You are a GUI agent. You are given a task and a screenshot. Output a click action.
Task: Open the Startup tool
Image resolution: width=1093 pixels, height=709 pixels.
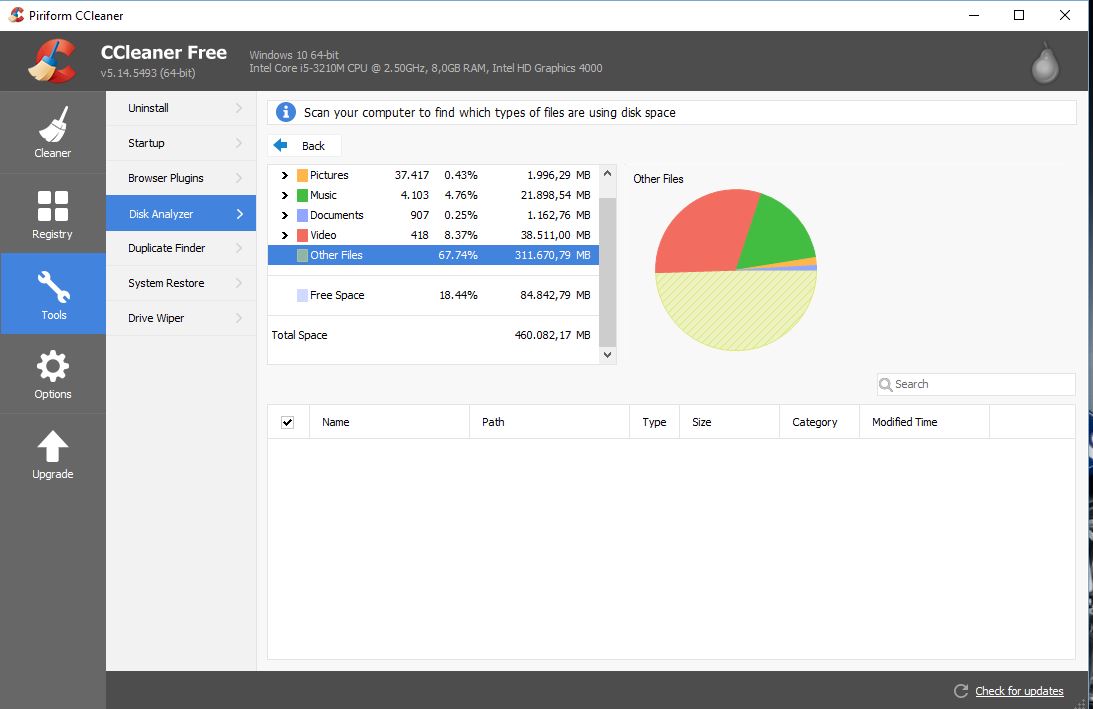[x=181, y=143]
